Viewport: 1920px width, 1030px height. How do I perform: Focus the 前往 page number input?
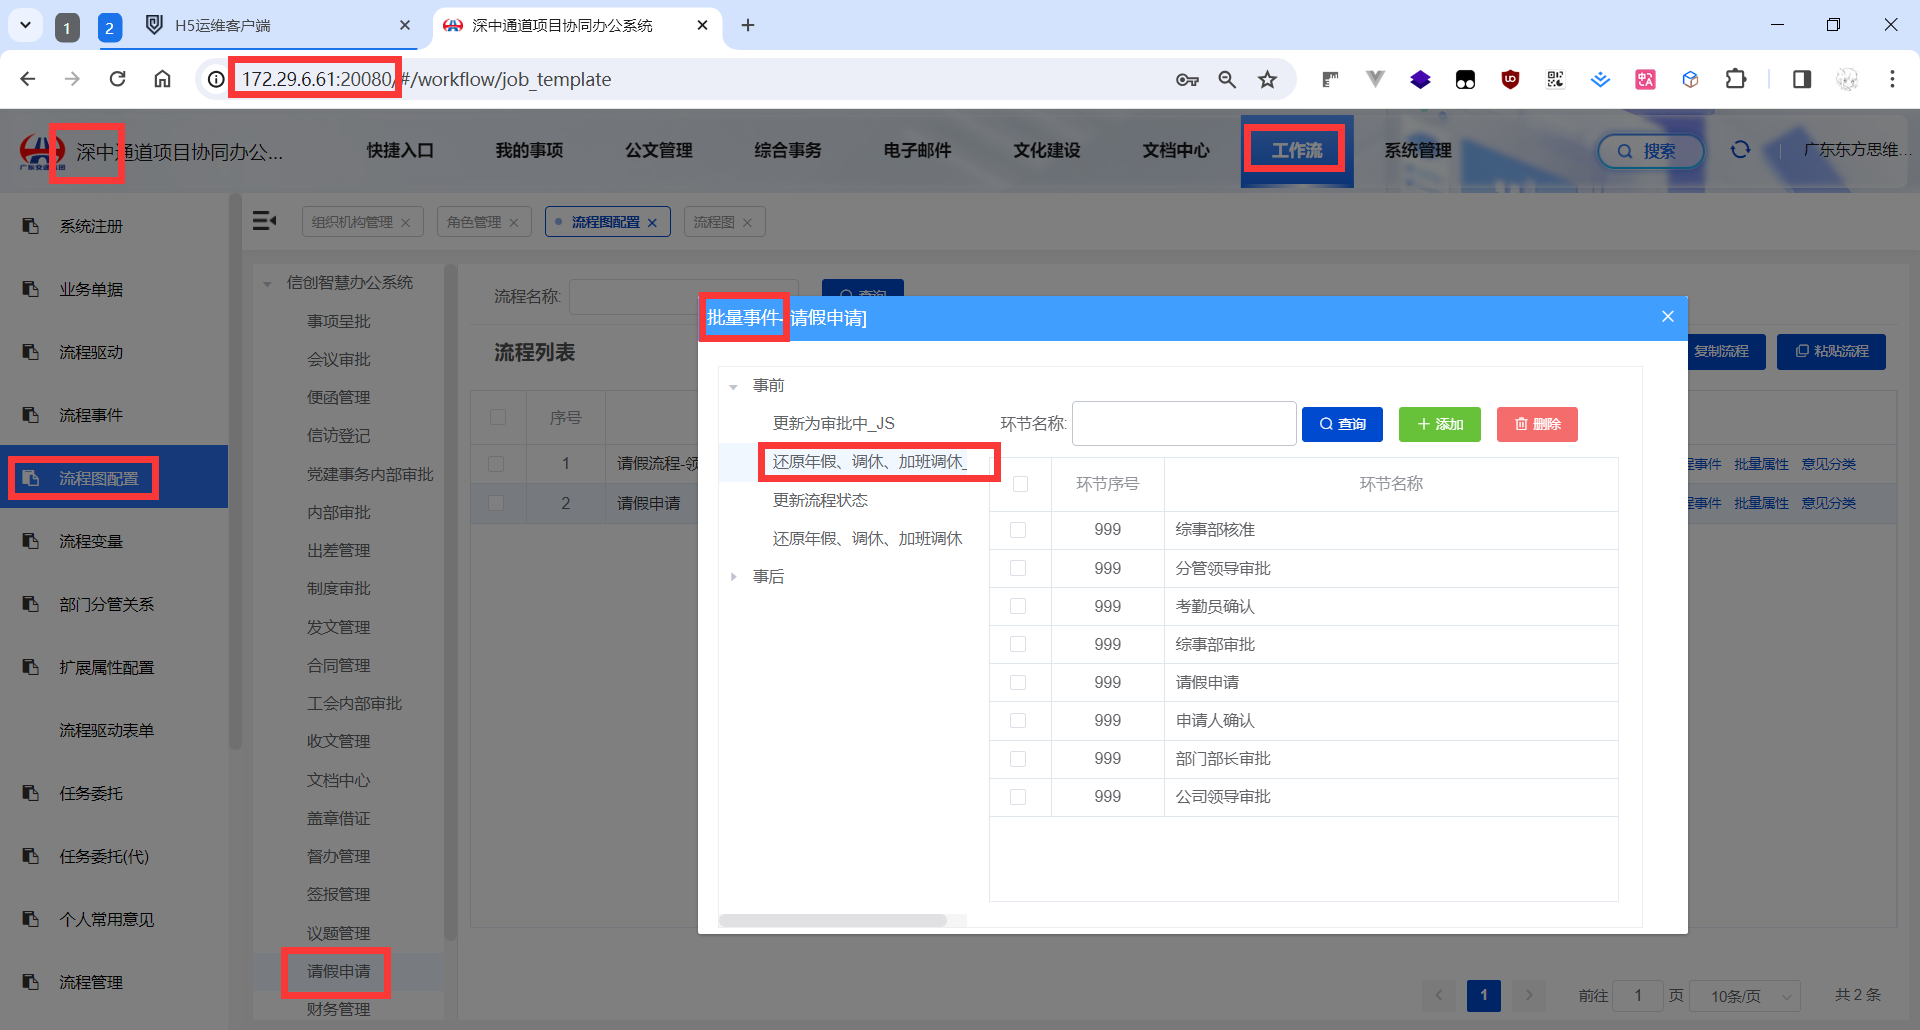[1638, 996]
